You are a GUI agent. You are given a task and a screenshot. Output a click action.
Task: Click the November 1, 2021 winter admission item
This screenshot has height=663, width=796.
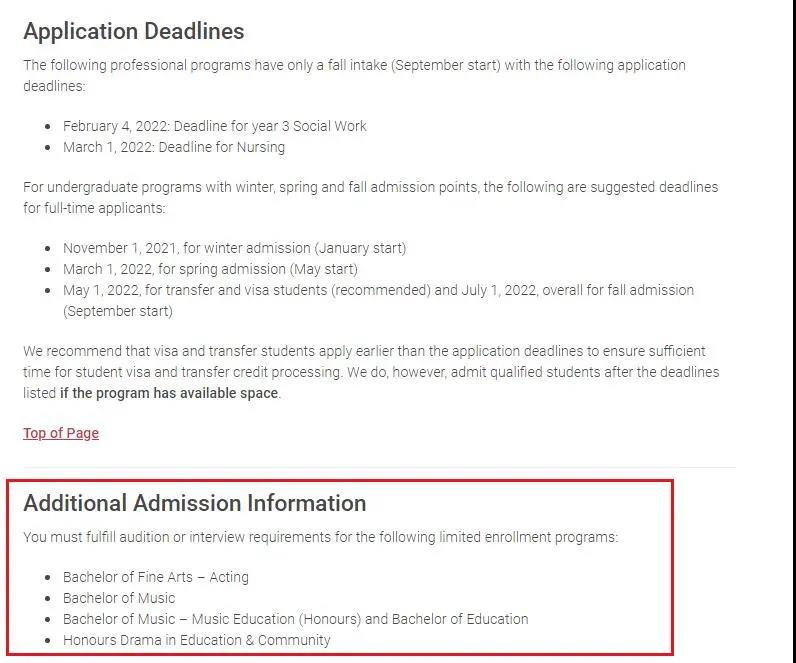click(234, 248)
